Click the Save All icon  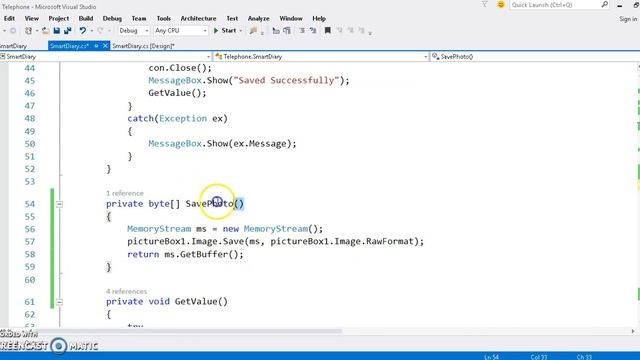click(x=68, y=31)
